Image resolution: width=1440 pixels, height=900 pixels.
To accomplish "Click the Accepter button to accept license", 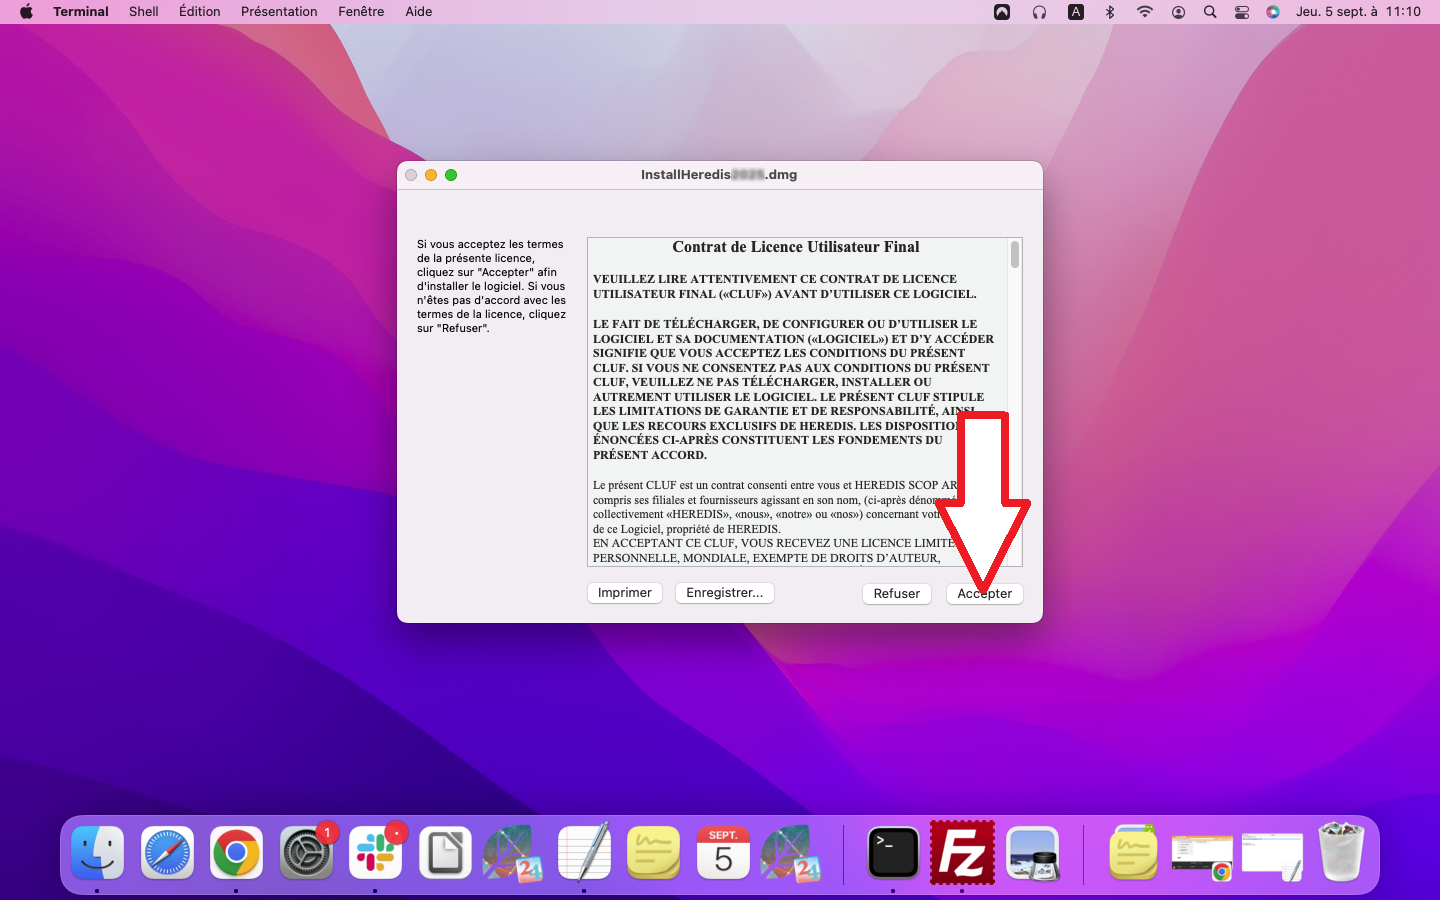I will pyautogui.click(x=984, y=594).
